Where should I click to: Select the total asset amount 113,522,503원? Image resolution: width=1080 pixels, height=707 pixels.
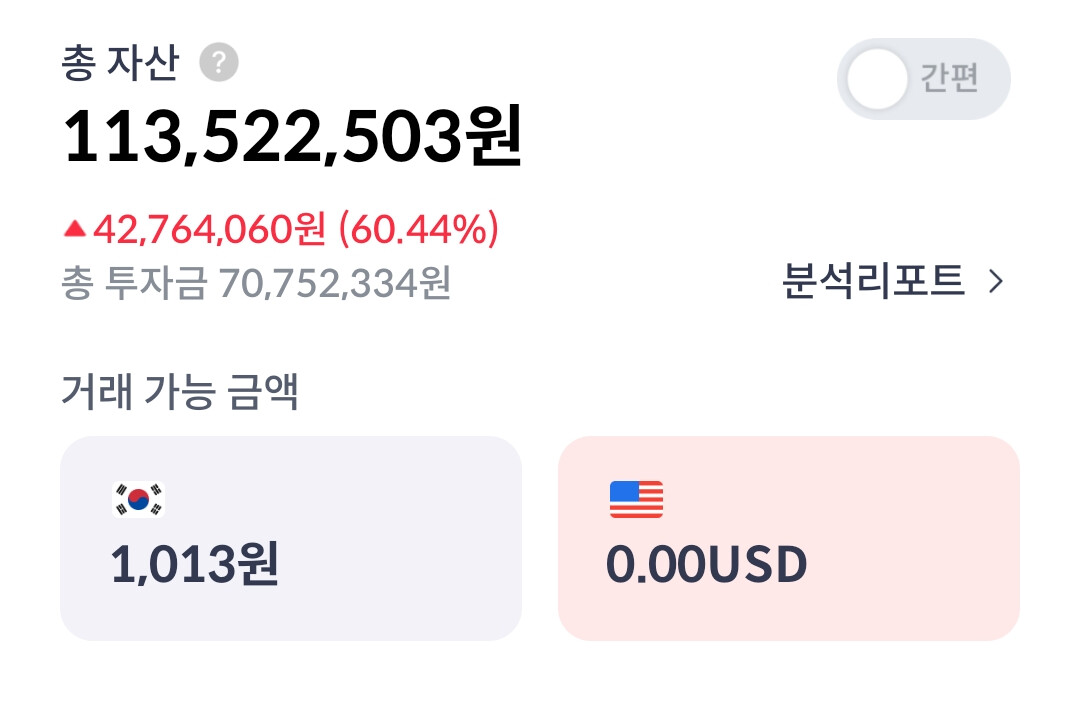tap(292, 136)
